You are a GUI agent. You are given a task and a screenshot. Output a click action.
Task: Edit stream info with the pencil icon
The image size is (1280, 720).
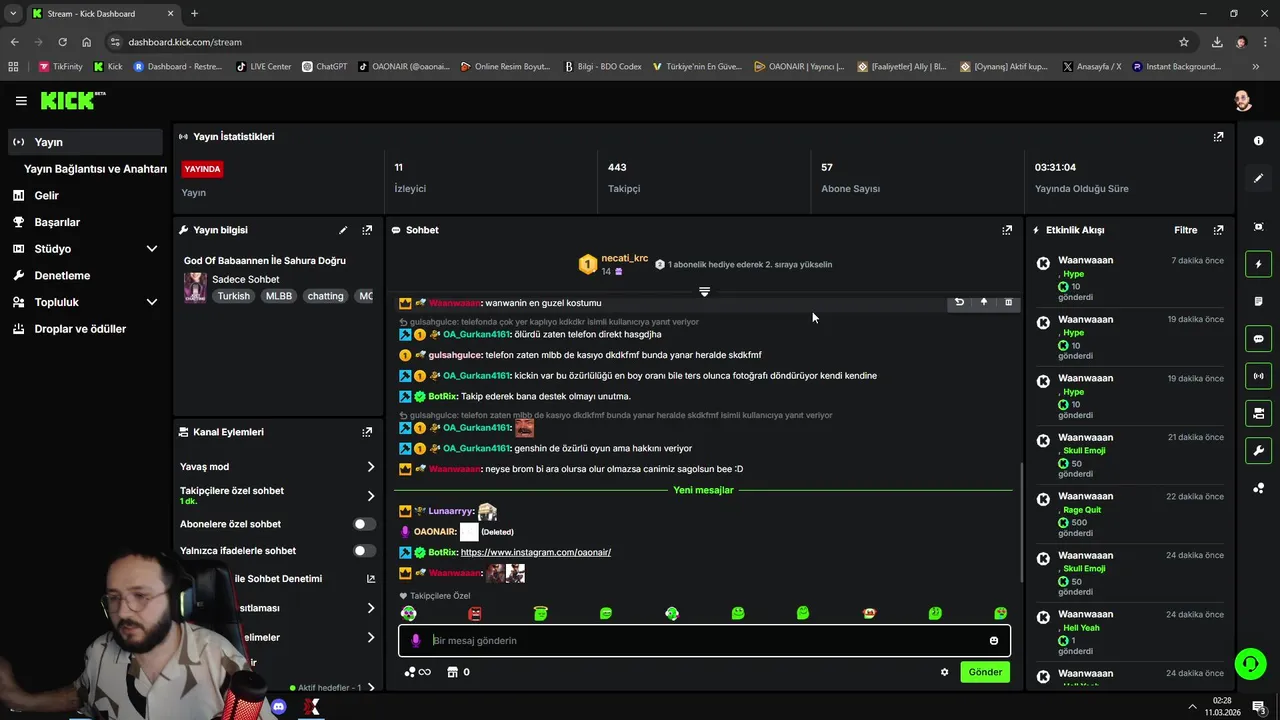pyautogui.click(x=343, y=230)
